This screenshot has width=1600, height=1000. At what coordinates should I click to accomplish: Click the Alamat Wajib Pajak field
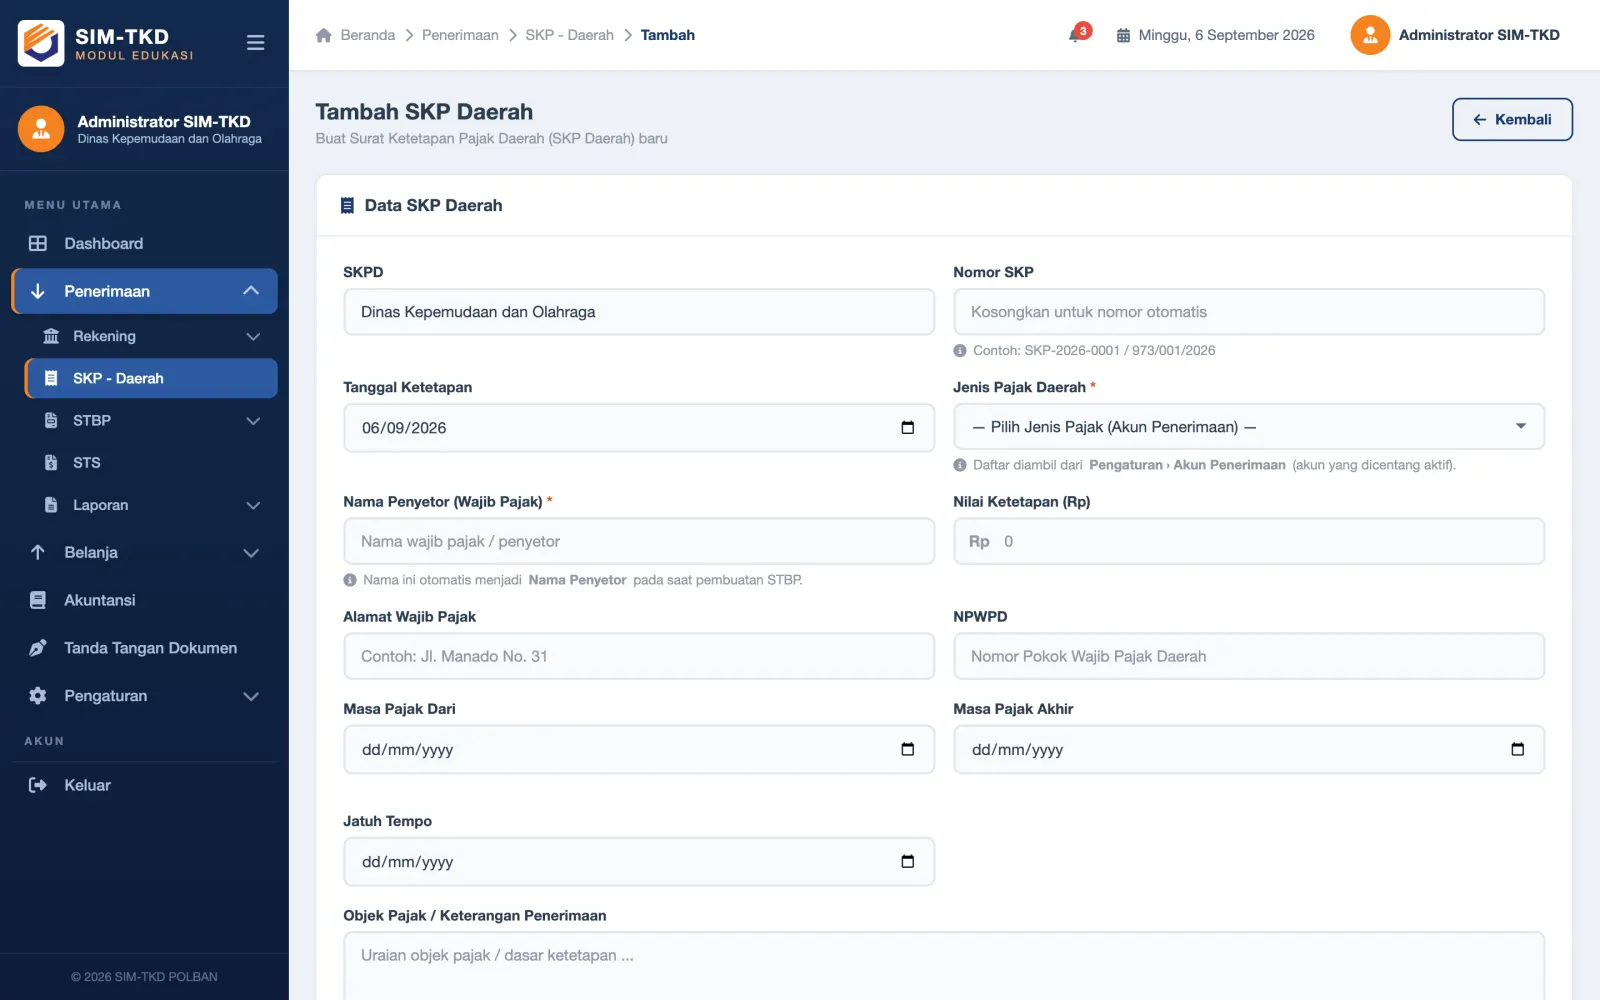(x=639, y=656)
